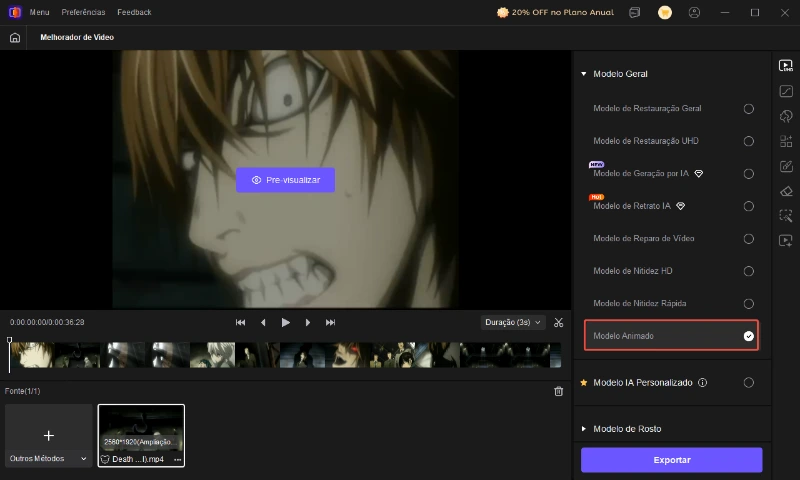Image resolution: width=800 pixels, height=480 pixels.
Task: Expand the Modelo de Rosto section
Action: (584, 429)
